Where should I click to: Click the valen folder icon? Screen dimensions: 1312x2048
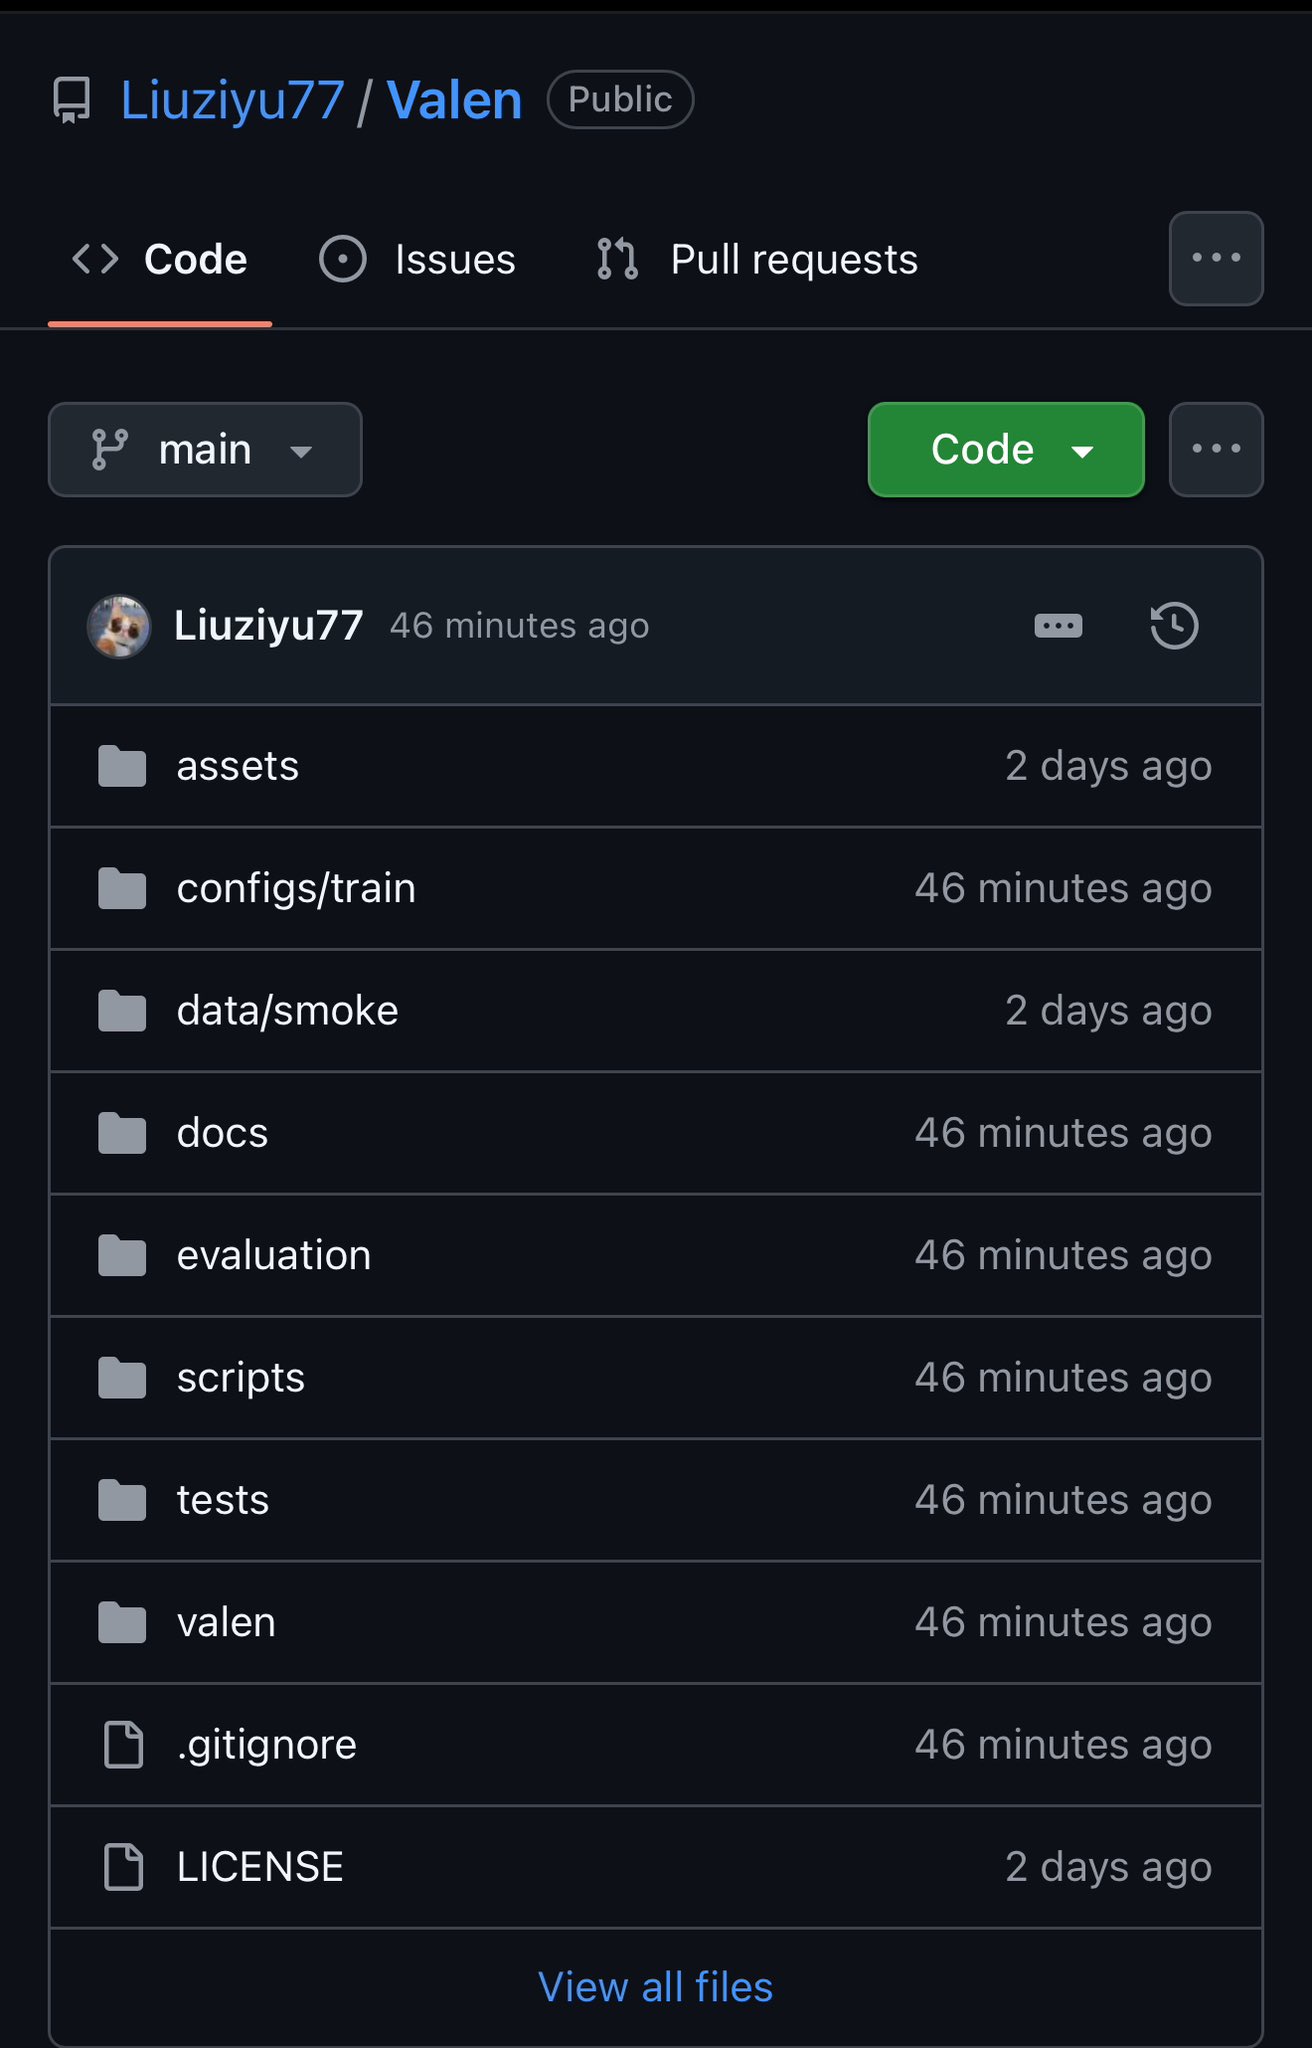click(x=122, y=1622)
